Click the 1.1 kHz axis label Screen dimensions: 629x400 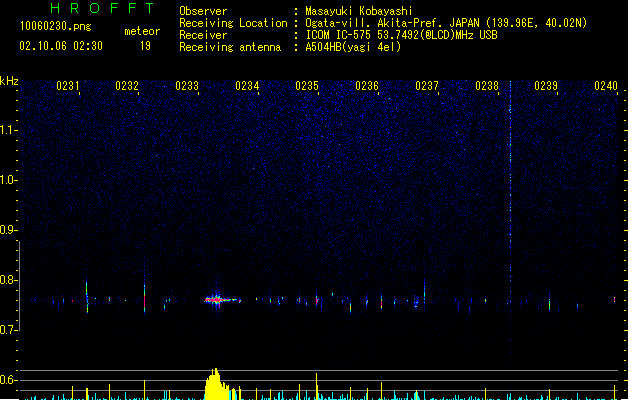9,130
